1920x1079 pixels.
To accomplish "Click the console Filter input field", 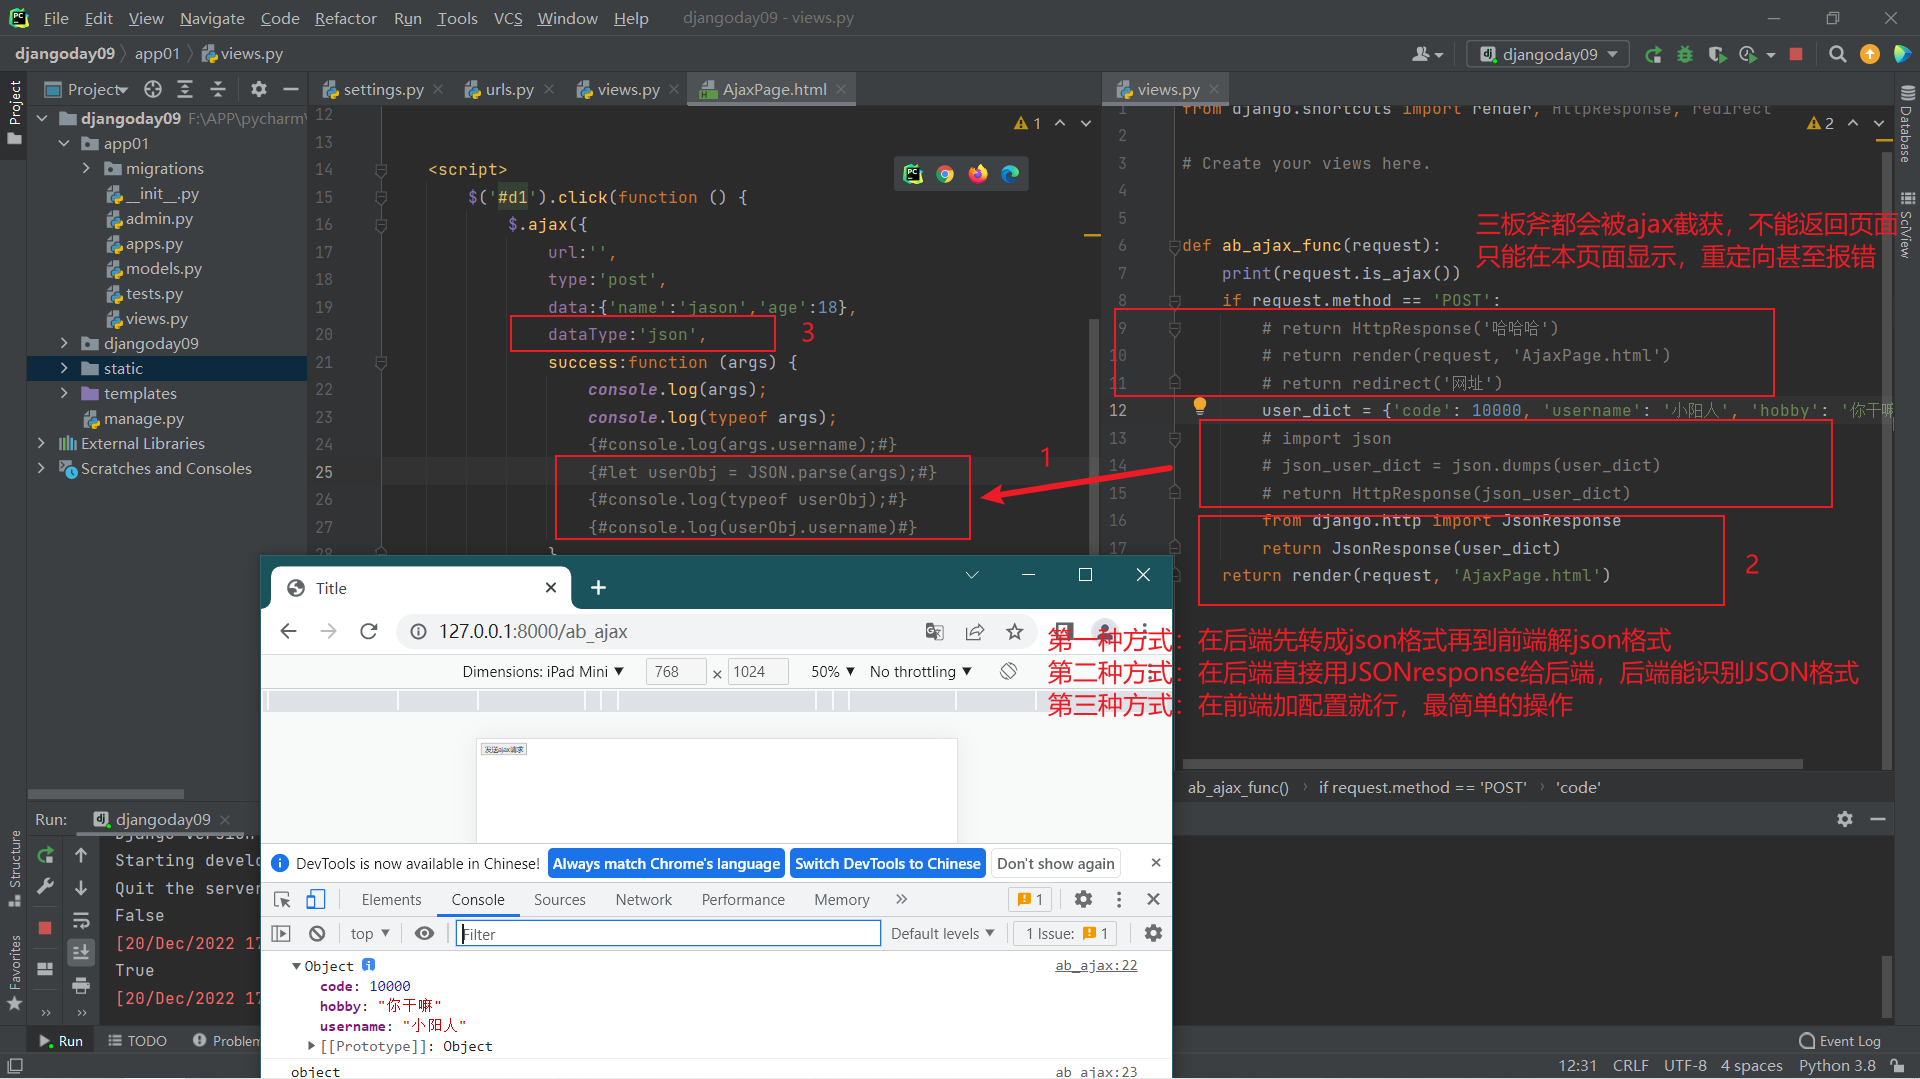I will [x=668, y=933].
